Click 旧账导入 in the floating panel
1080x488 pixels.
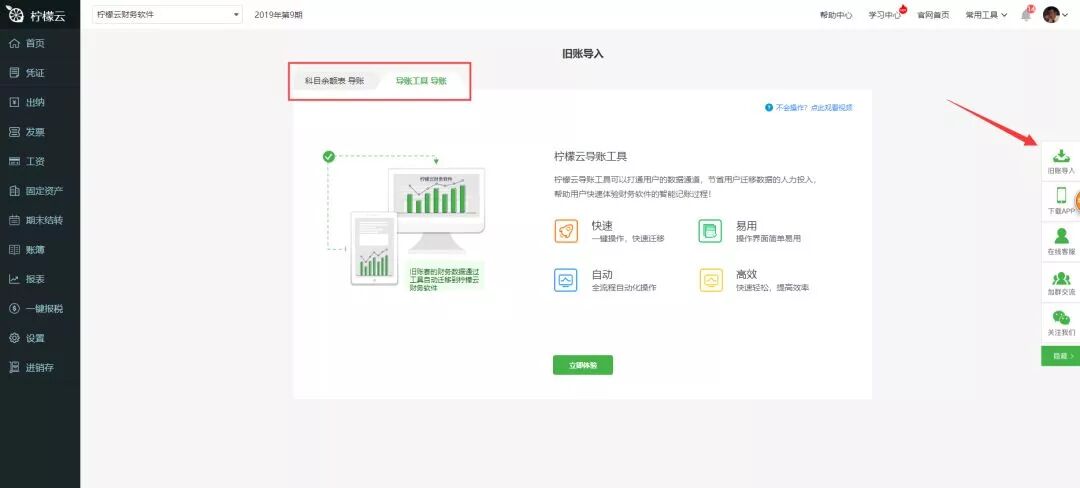(x=1061, y=161)
